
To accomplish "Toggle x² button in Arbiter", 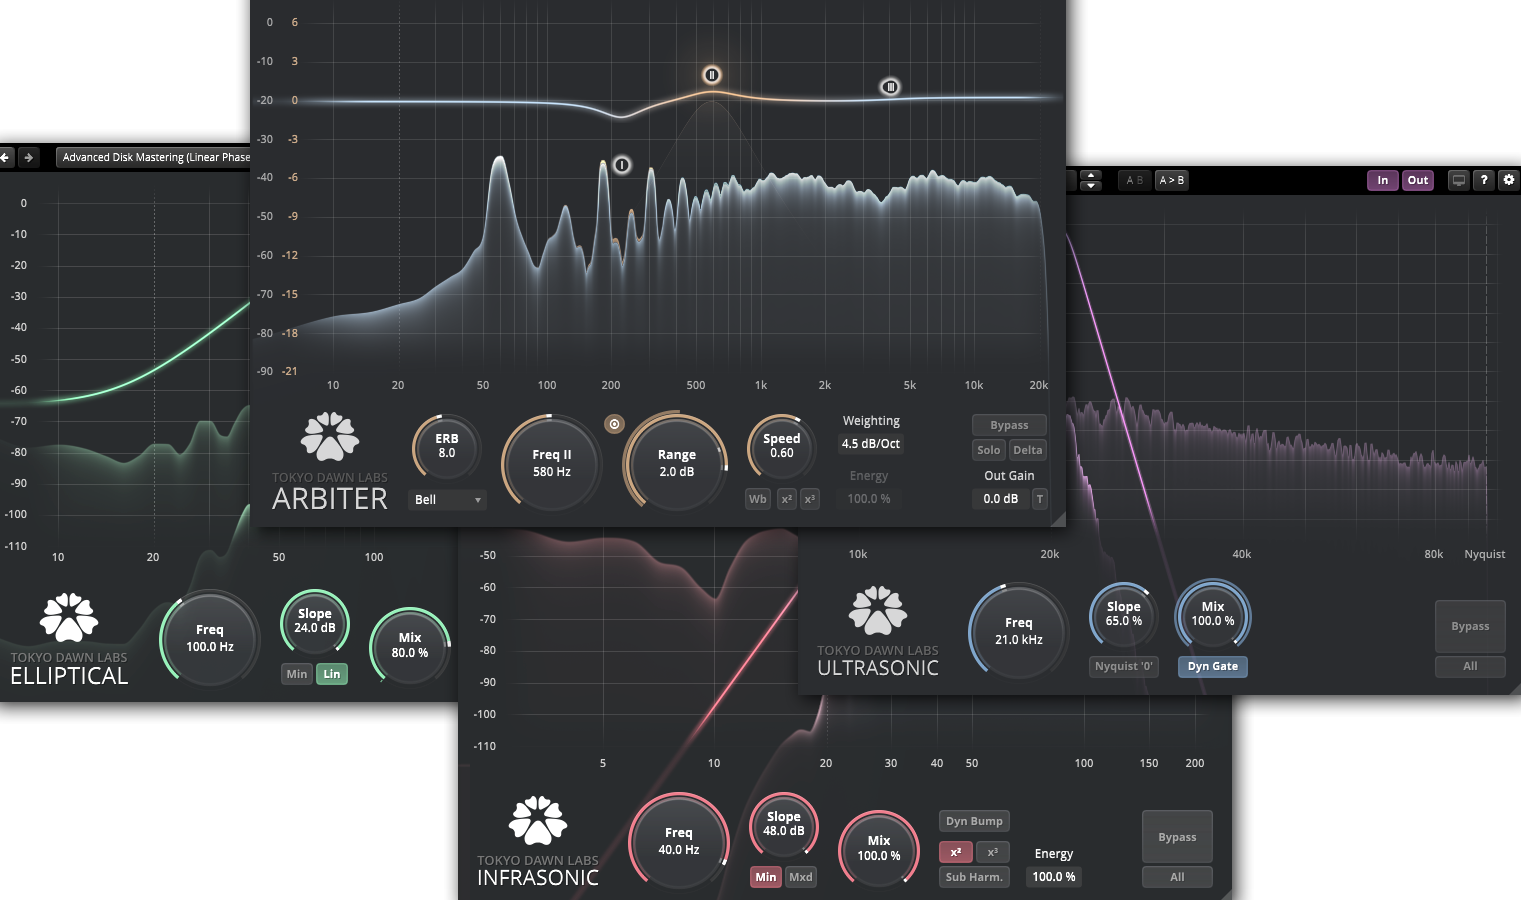I will [x=787, y=499].
